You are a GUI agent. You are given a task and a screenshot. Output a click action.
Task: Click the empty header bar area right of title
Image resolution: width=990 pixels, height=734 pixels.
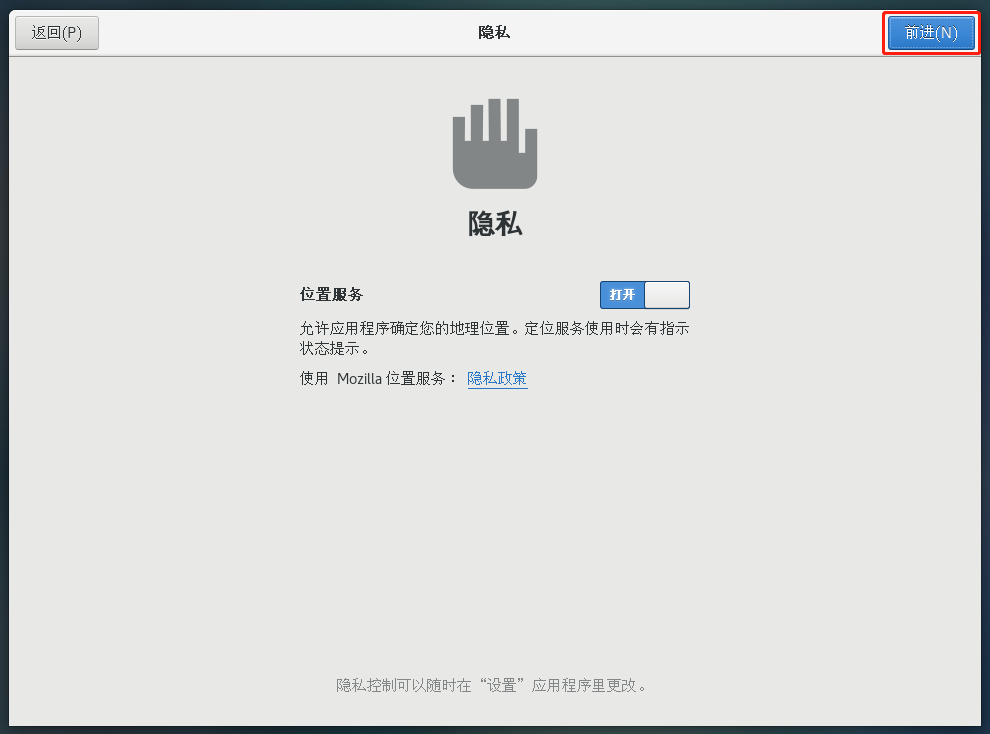coord(700,33)
